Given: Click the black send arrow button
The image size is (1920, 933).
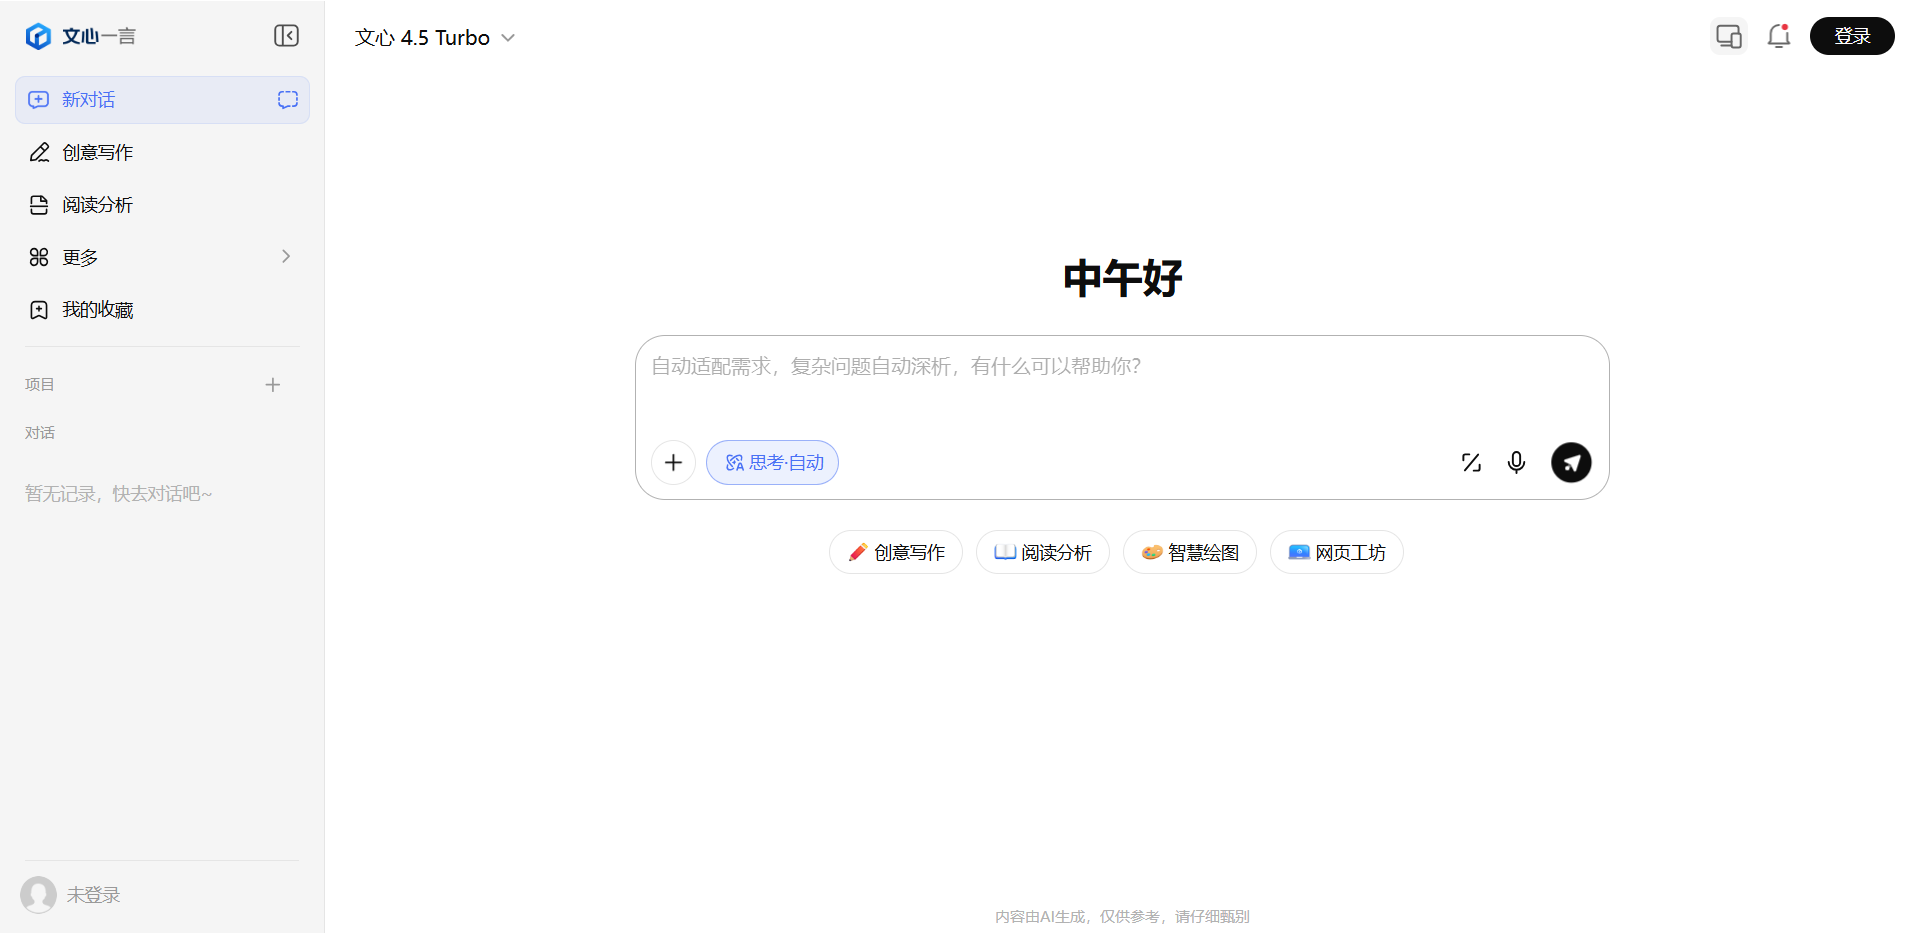Looking at the screenshot, I should pyautogui.click(x=1570, y=462).
